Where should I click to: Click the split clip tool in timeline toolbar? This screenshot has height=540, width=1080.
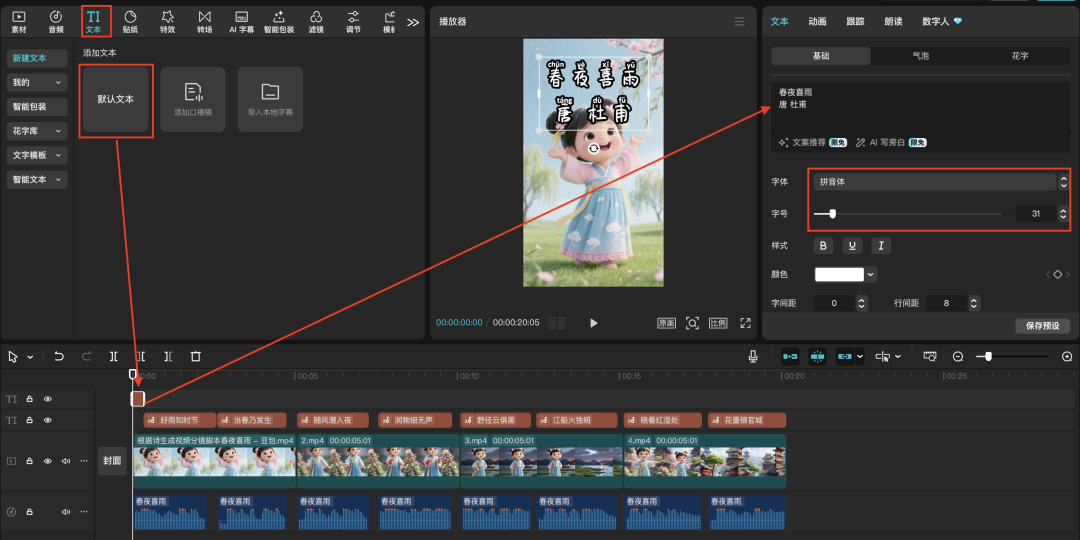click(x=114, y=356)
